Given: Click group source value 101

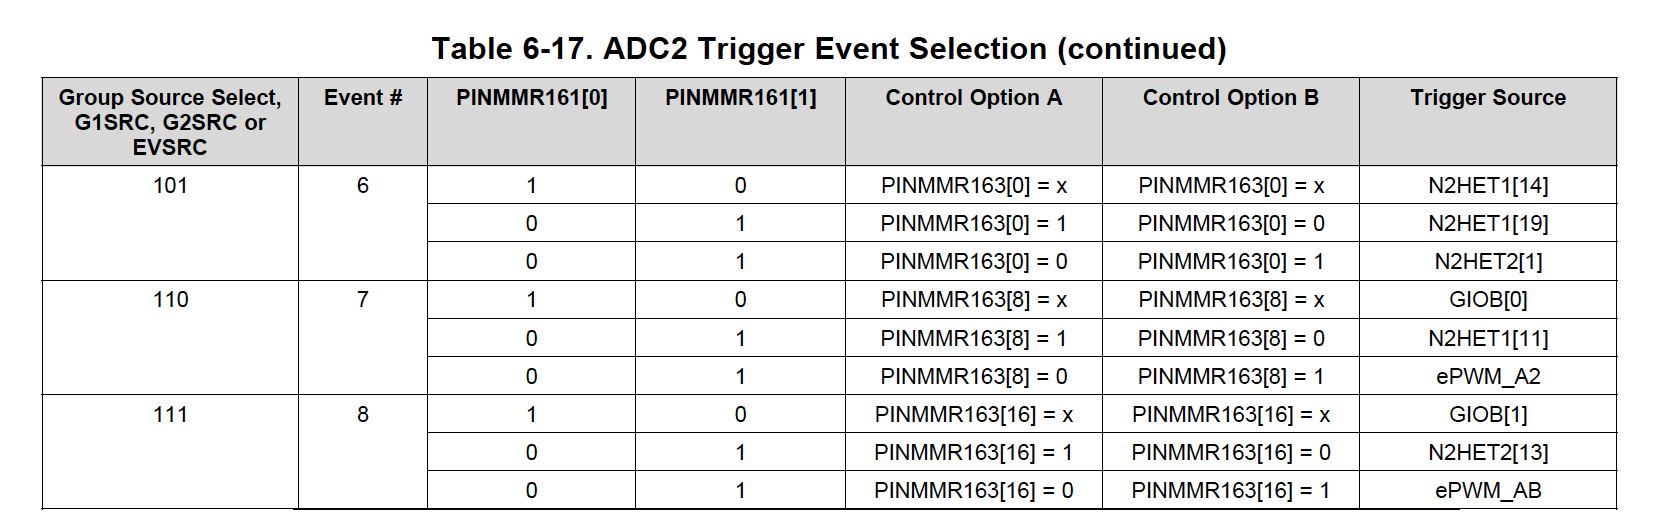Looking at the screenshot, I should click(x=170, y=185).
